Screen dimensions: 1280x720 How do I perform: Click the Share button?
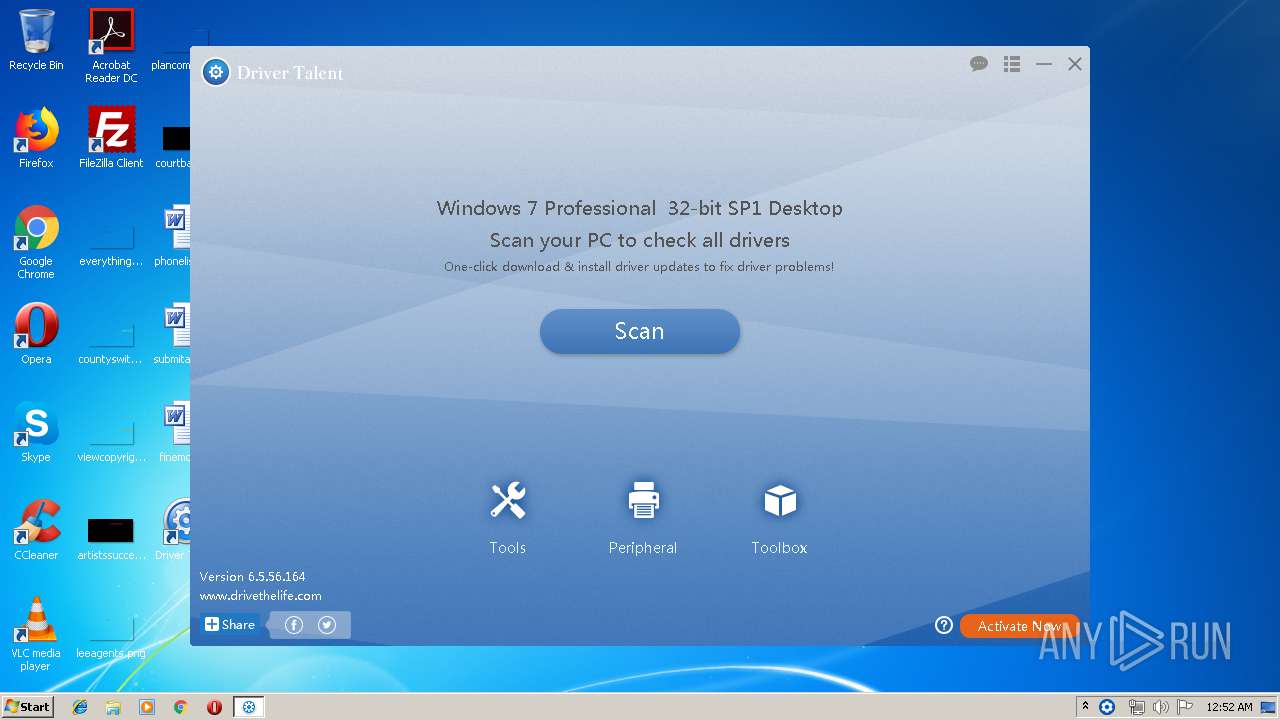tap(230, 625)
